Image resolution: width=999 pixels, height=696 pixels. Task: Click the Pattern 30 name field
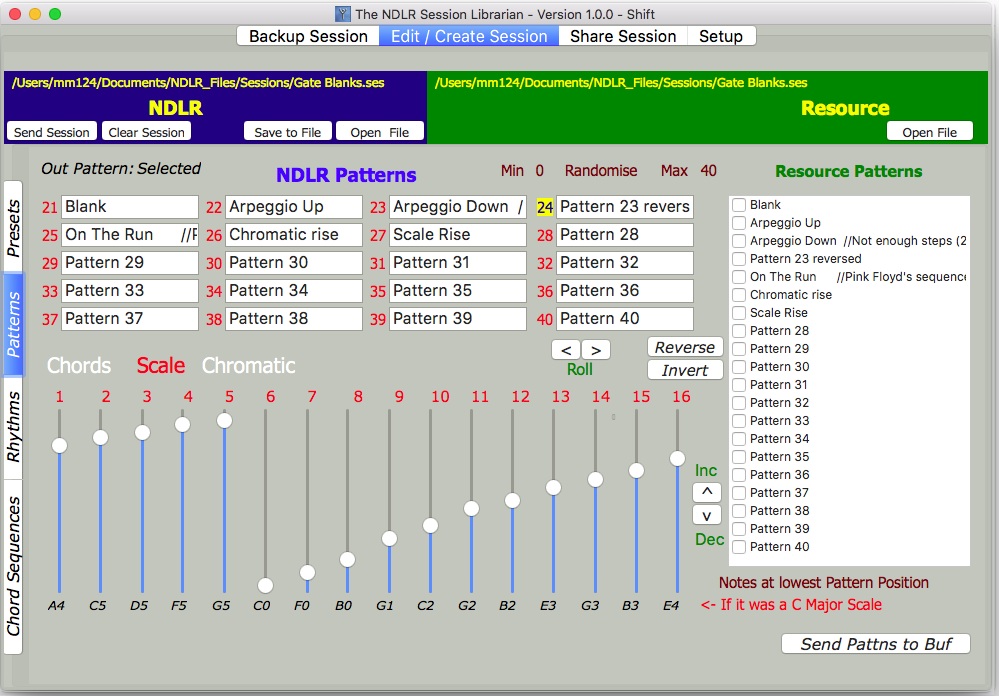(x=294, y=263)
